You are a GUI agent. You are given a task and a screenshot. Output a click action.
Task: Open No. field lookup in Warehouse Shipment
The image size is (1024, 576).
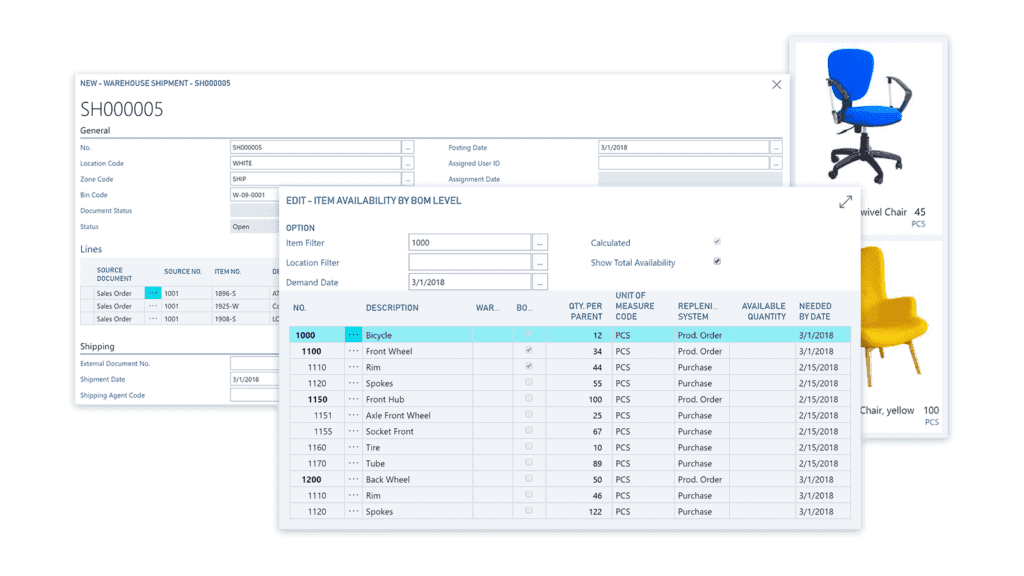pos(408,148)
